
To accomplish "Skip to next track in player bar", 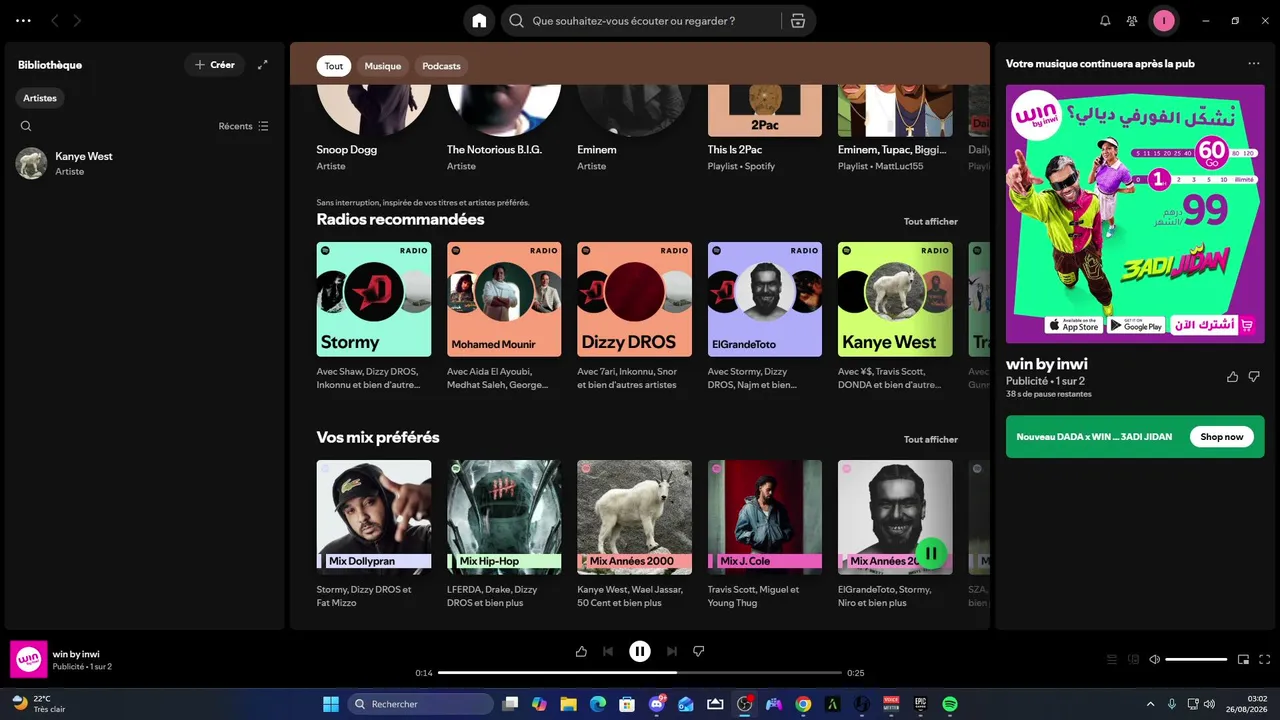I will point(672,651).
